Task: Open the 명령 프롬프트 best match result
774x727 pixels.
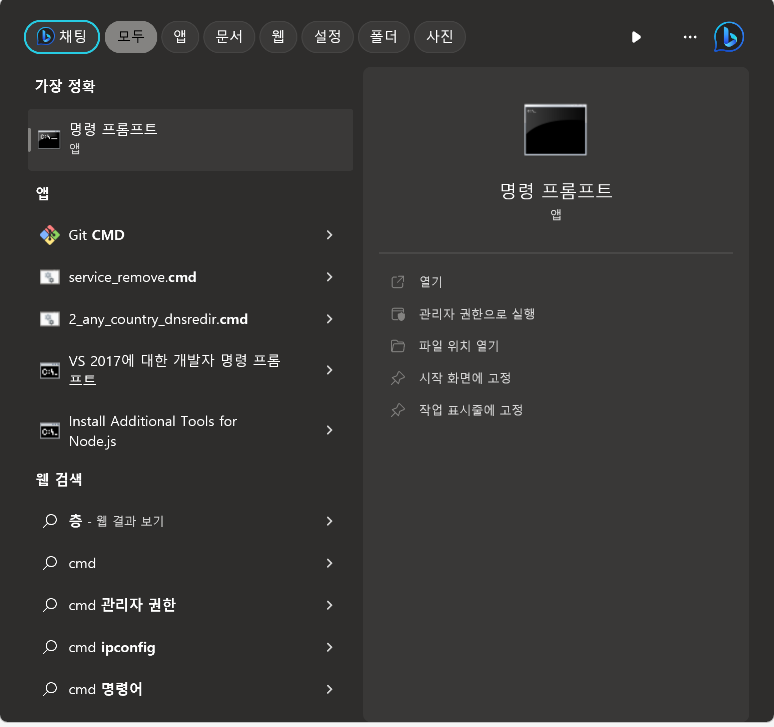Action: coord(191,140)
